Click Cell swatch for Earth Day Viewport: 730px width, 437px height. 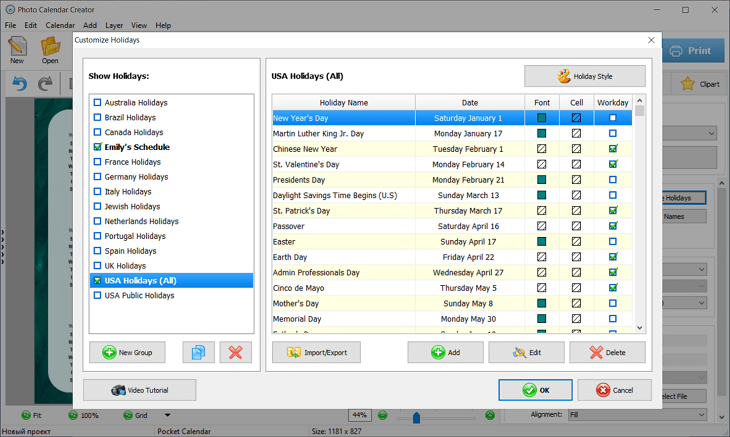coord(576,257)
